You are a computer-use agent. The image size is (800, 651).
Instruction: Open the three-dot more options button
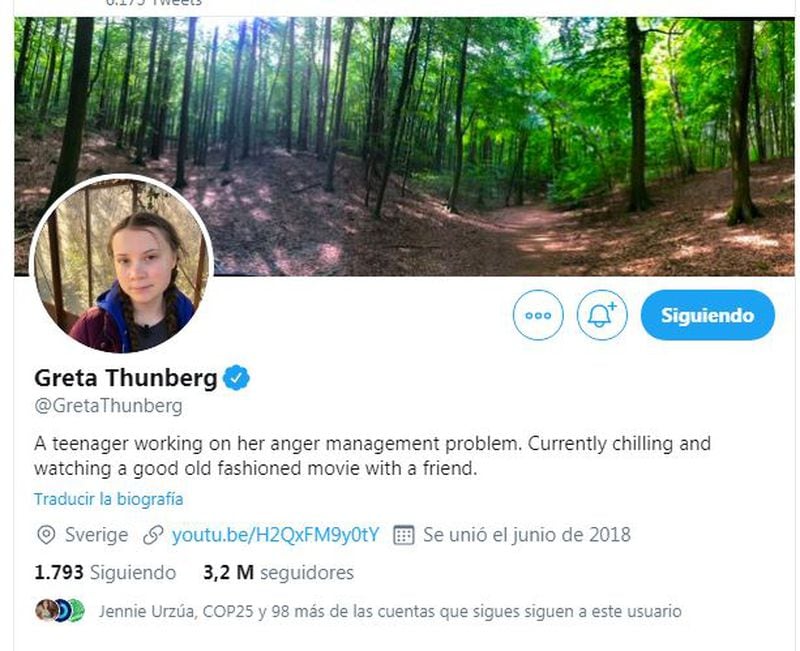click(x=538, y=315)
